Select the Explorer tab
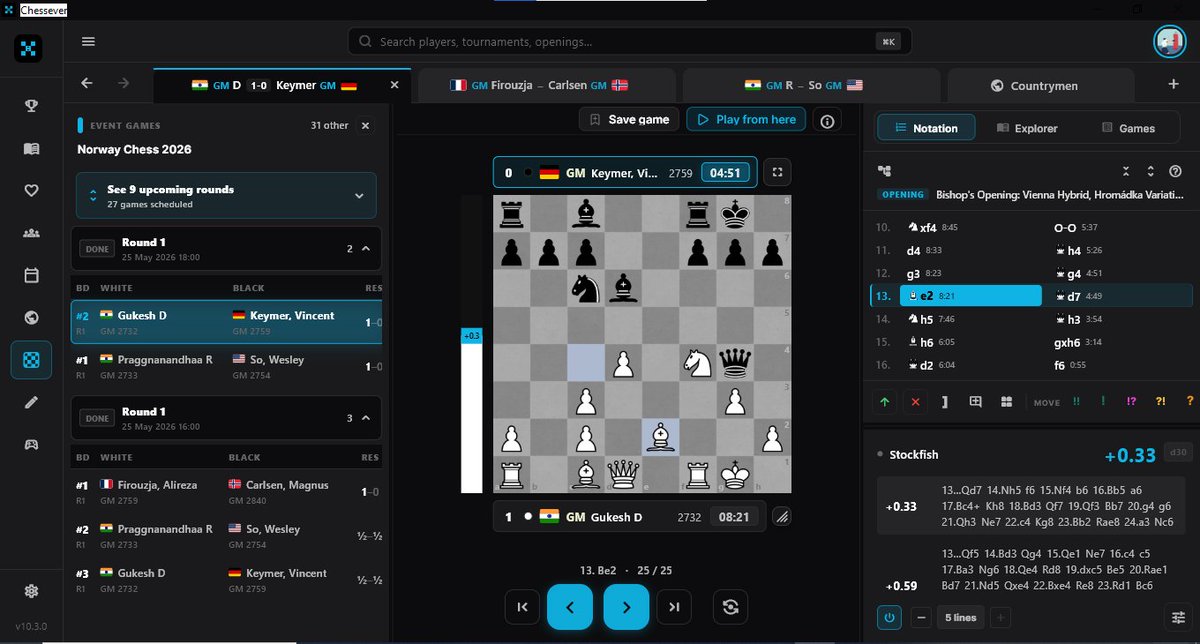 (x=1027, y=128)
